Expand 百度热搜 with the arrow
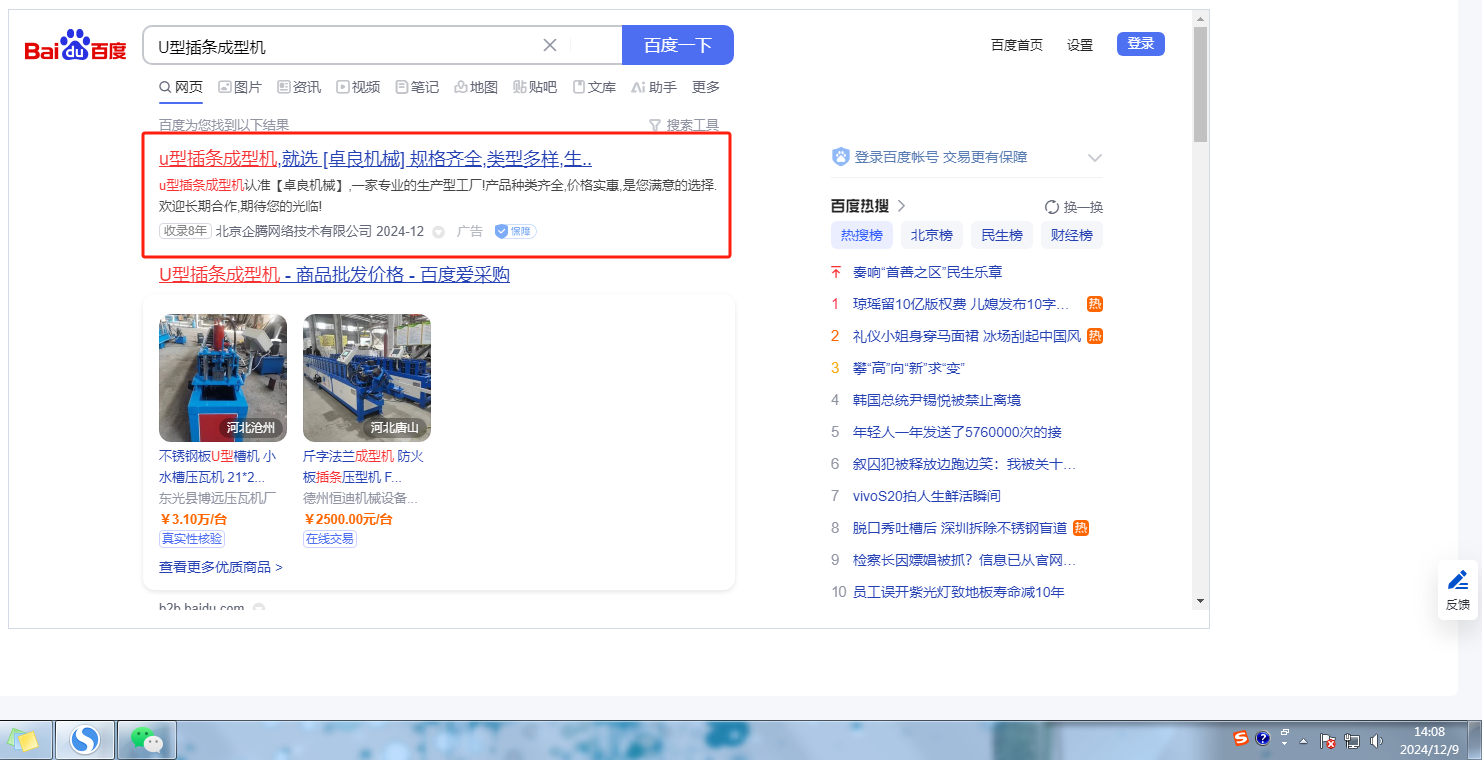The width and height of the screenshot is (1482, 760). [901, 206]
